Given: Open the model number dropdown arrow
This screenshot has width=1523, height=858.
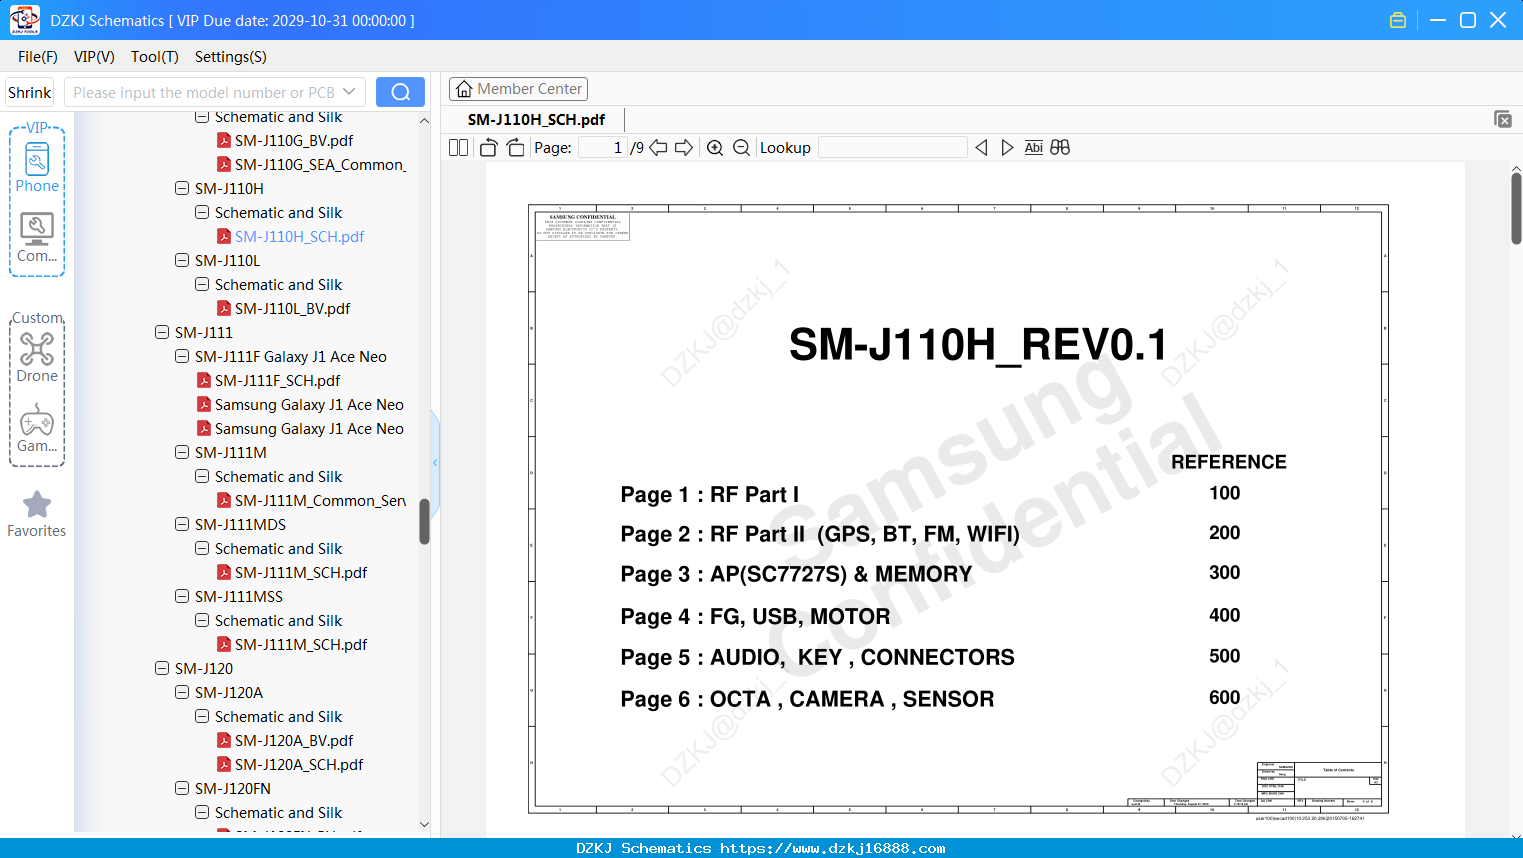Looking at the screenshot, I should [349, 92].
